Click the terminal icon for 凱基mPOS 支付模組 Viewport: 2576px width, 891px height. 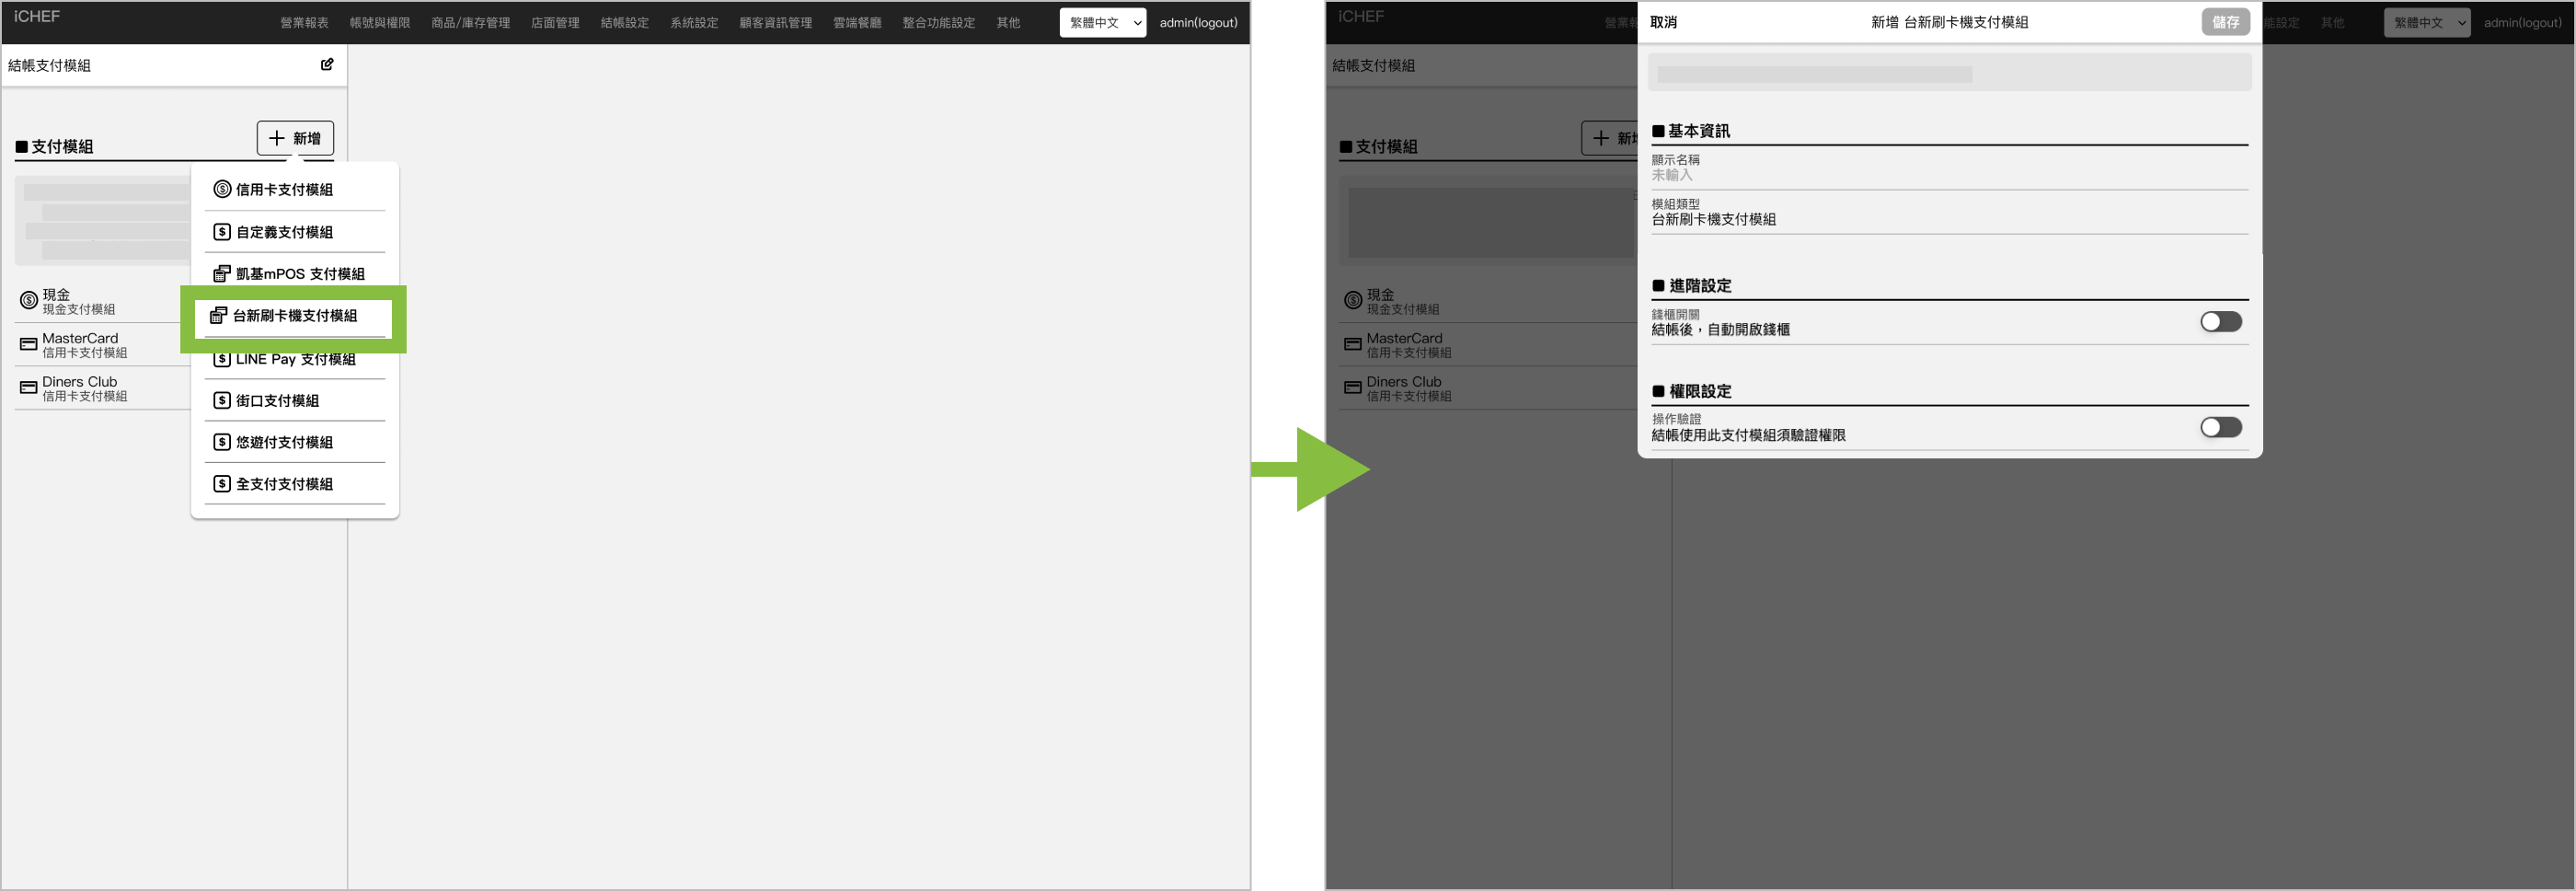point(222,274)
